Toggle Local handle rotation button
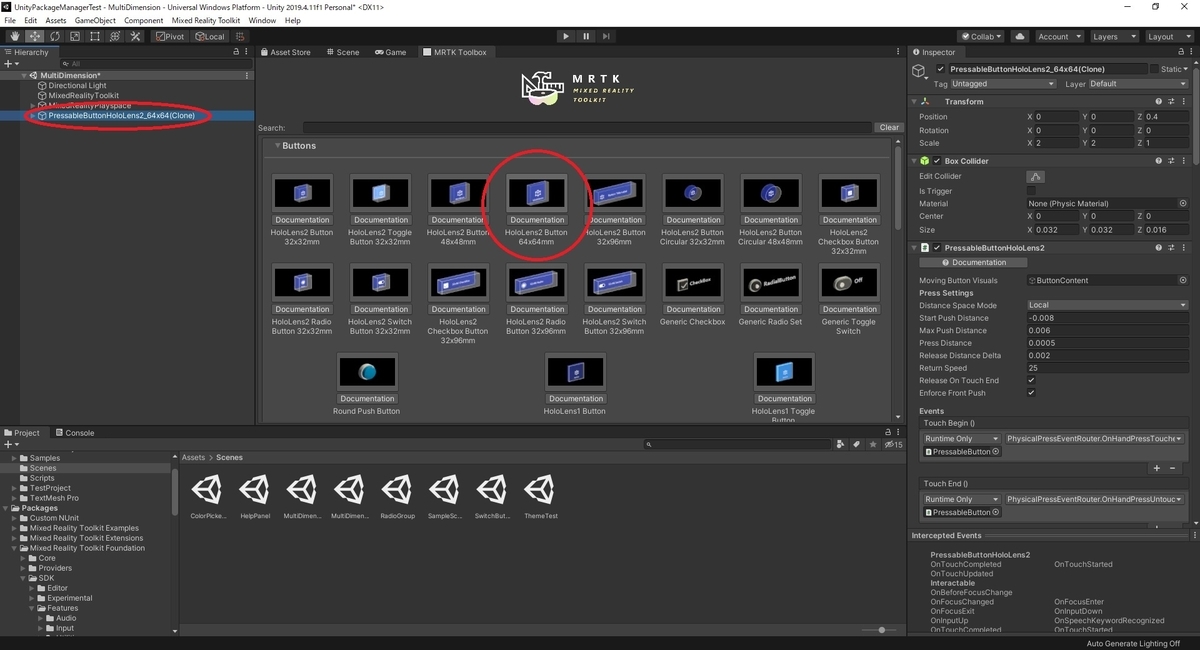 coord(209,36)
